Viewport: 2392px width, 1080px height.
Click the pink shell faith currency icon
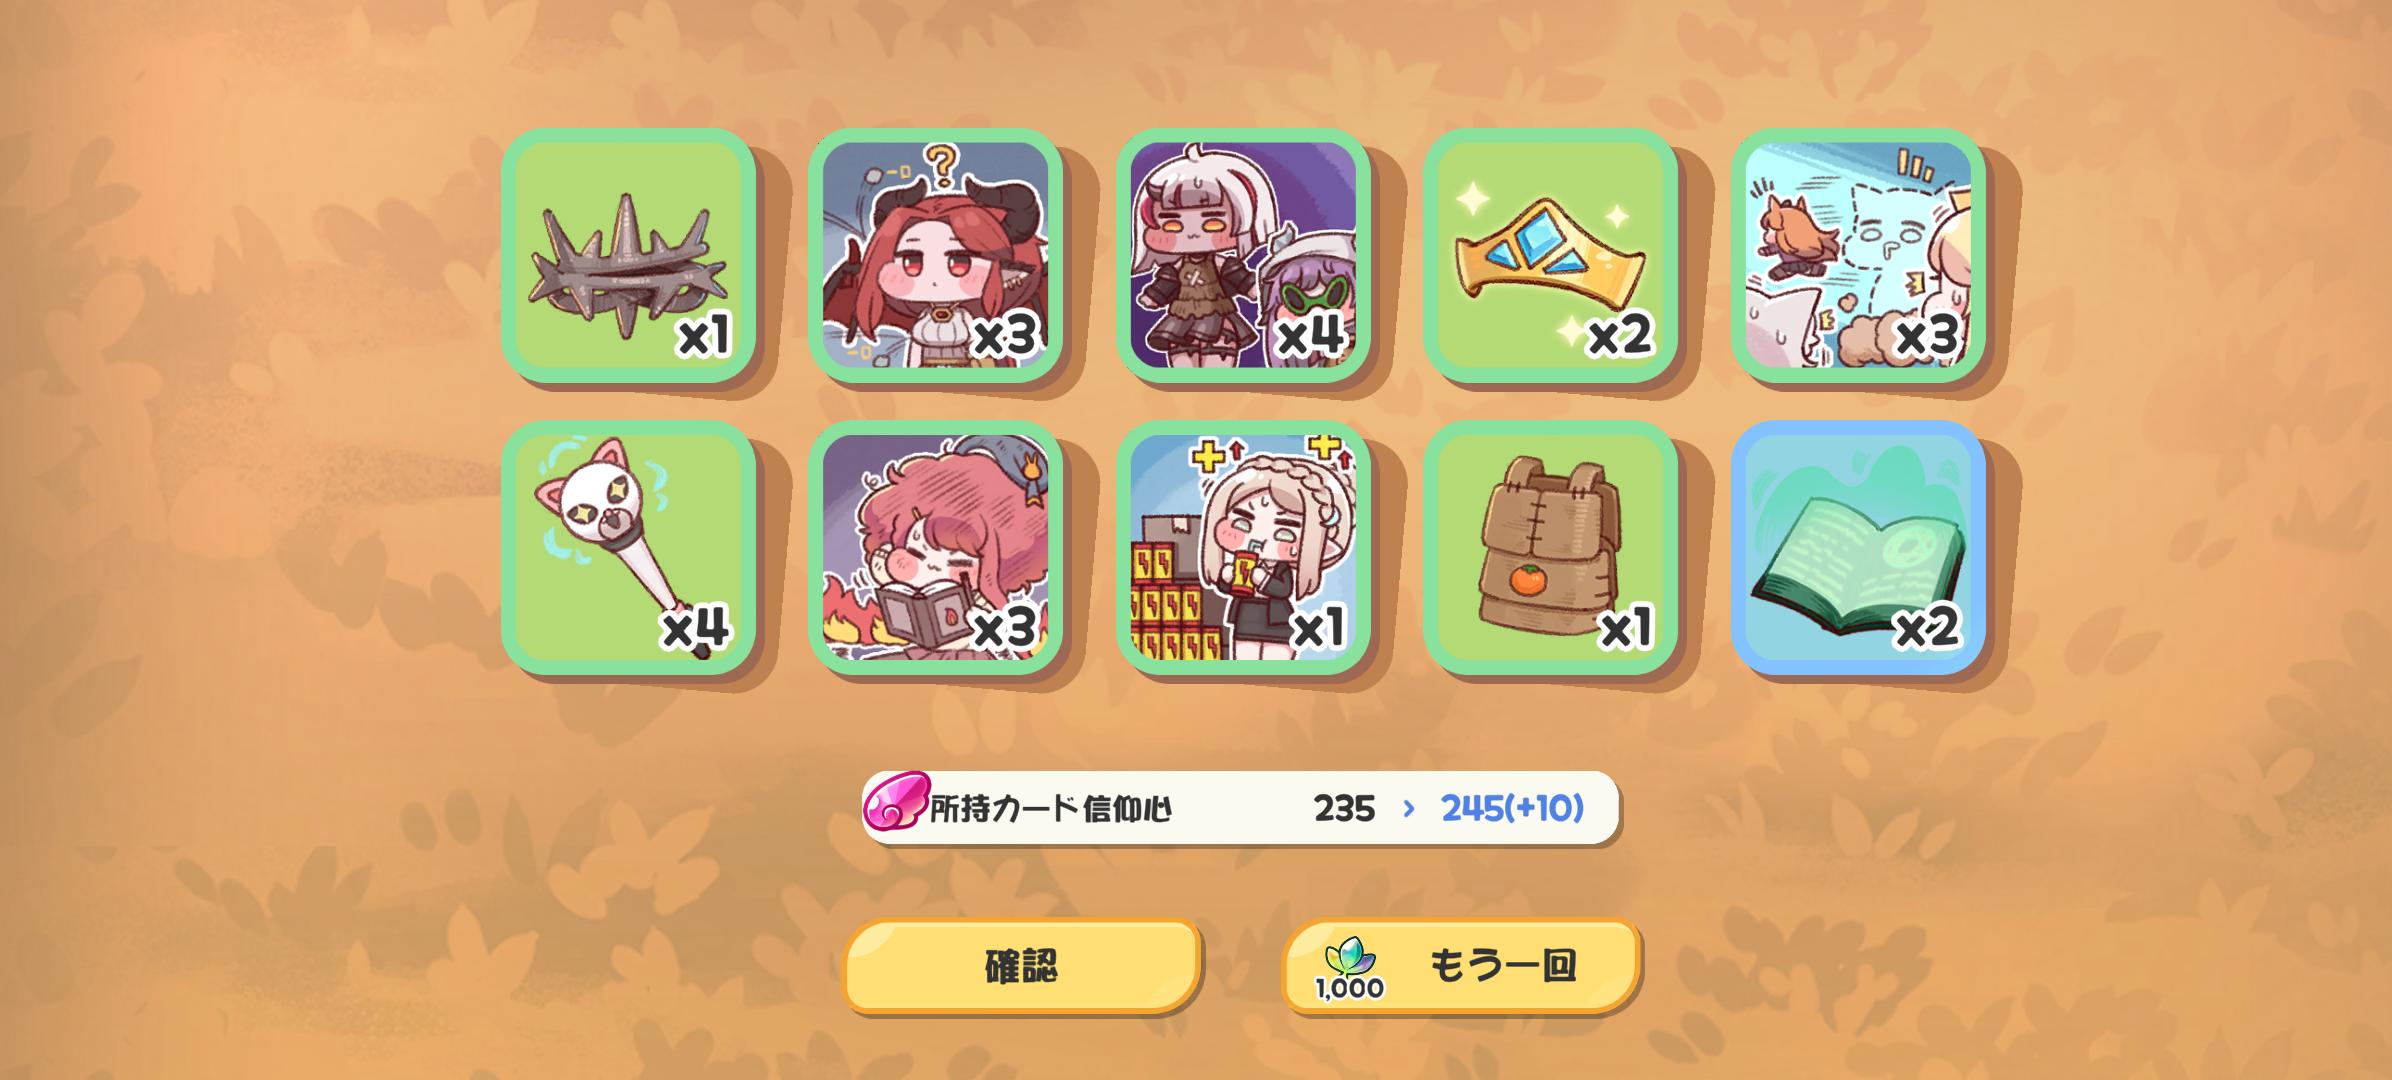tap(896, 801)
